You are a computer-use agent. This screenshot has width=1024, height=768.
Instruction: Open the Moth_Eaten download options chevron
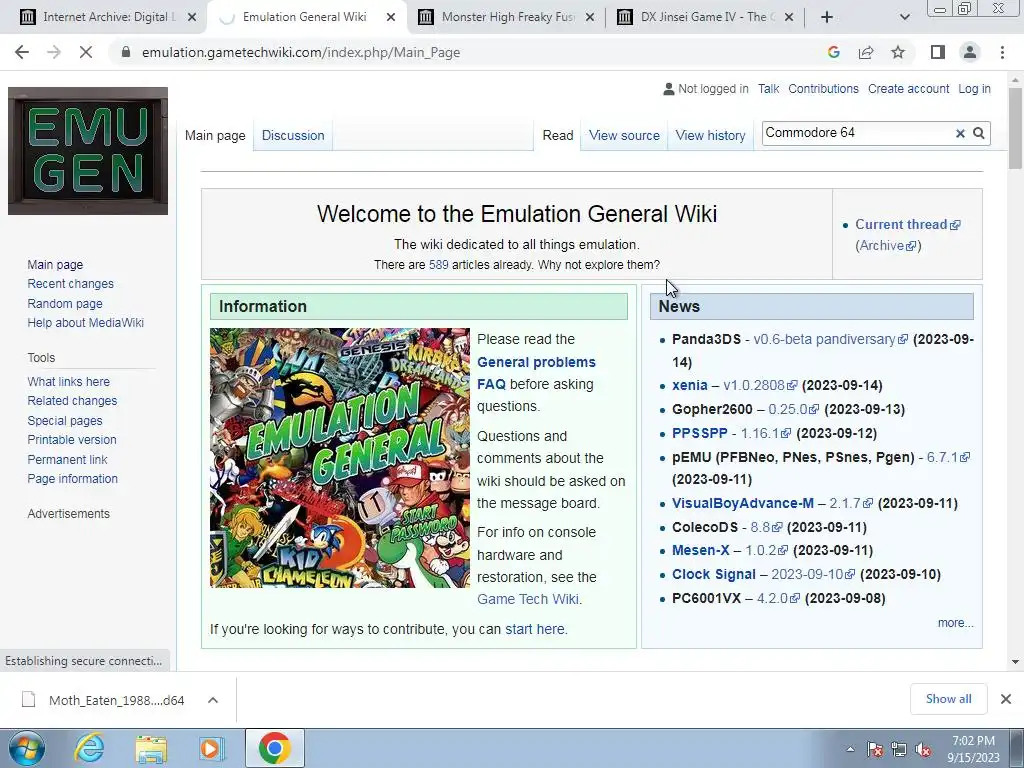[x=213, y=700]
